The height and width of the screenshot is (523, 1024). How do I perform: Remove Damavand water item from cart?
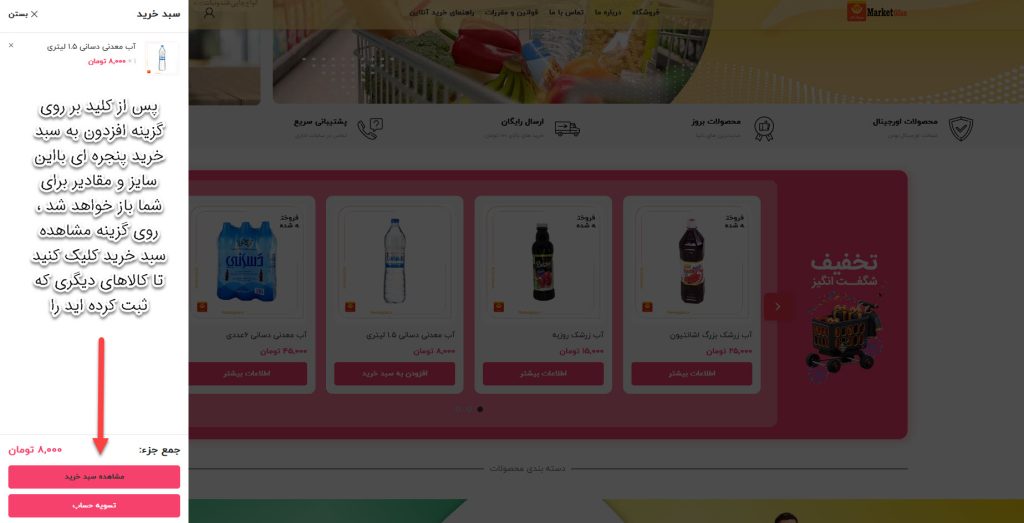tap(10, 46)
